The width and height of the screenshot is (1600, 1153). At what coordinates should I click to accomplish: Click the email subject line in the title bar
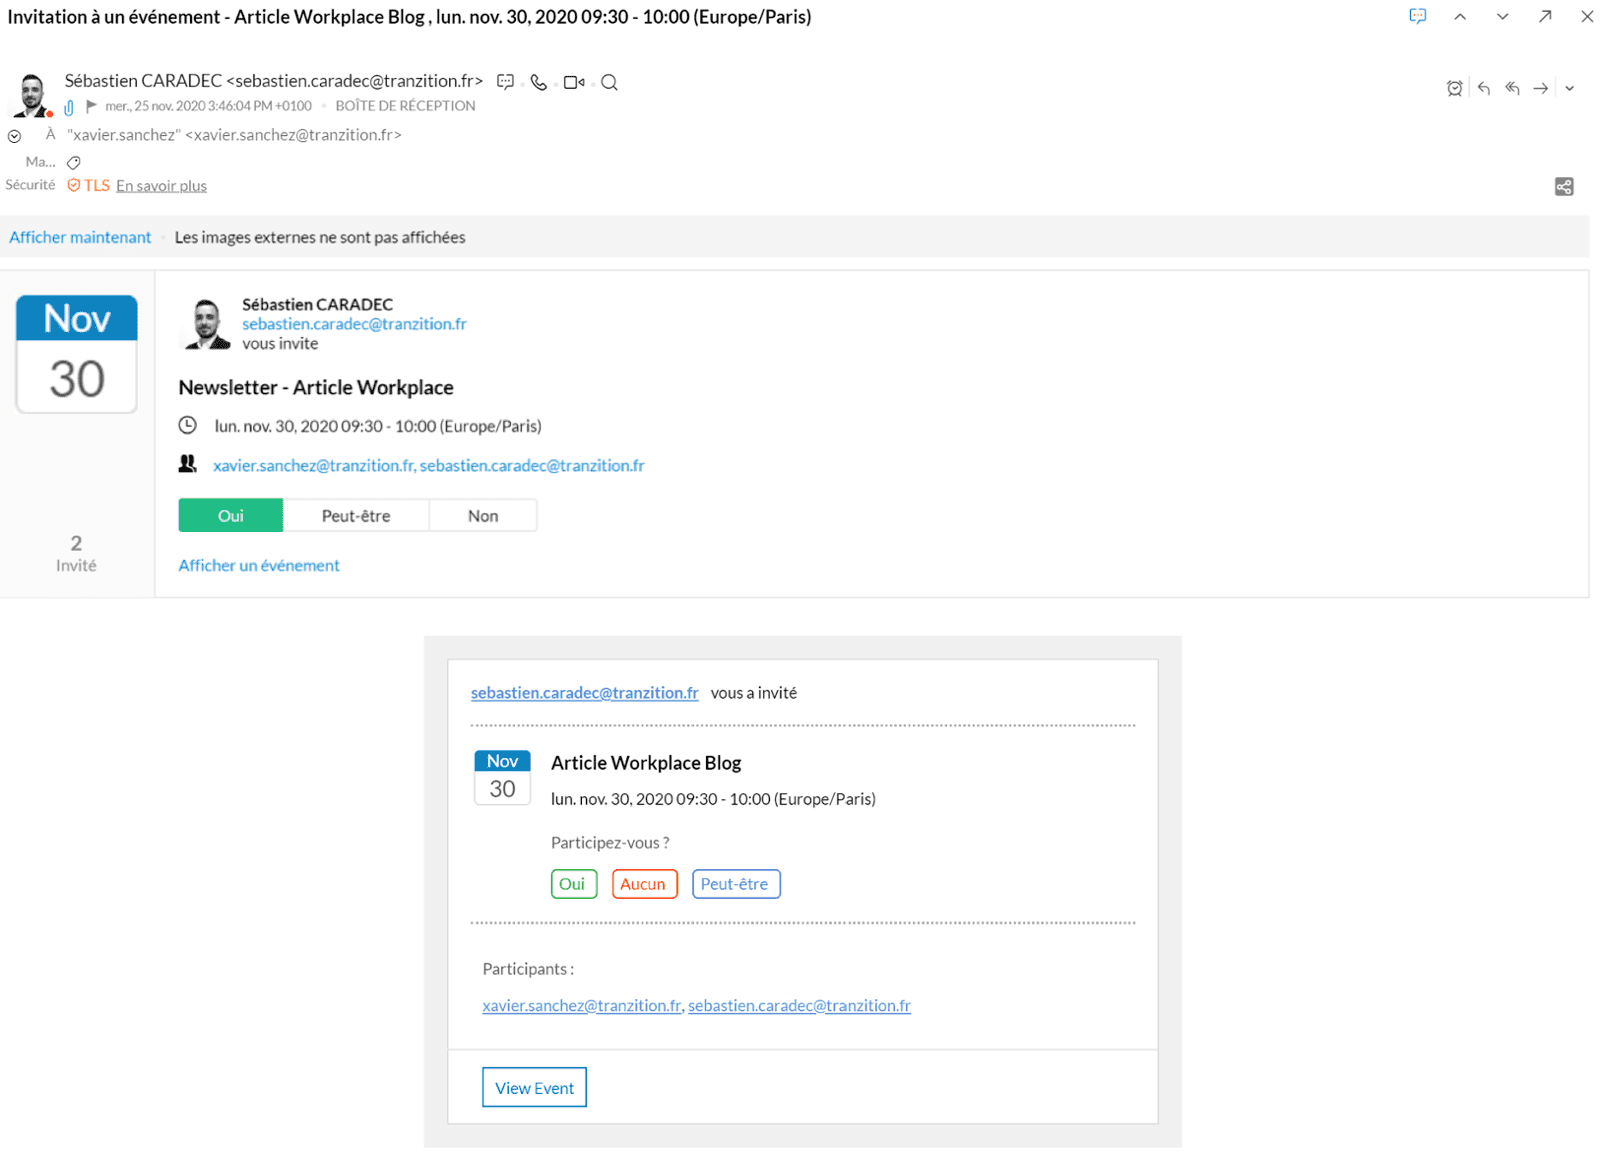(x=409, y=17)
